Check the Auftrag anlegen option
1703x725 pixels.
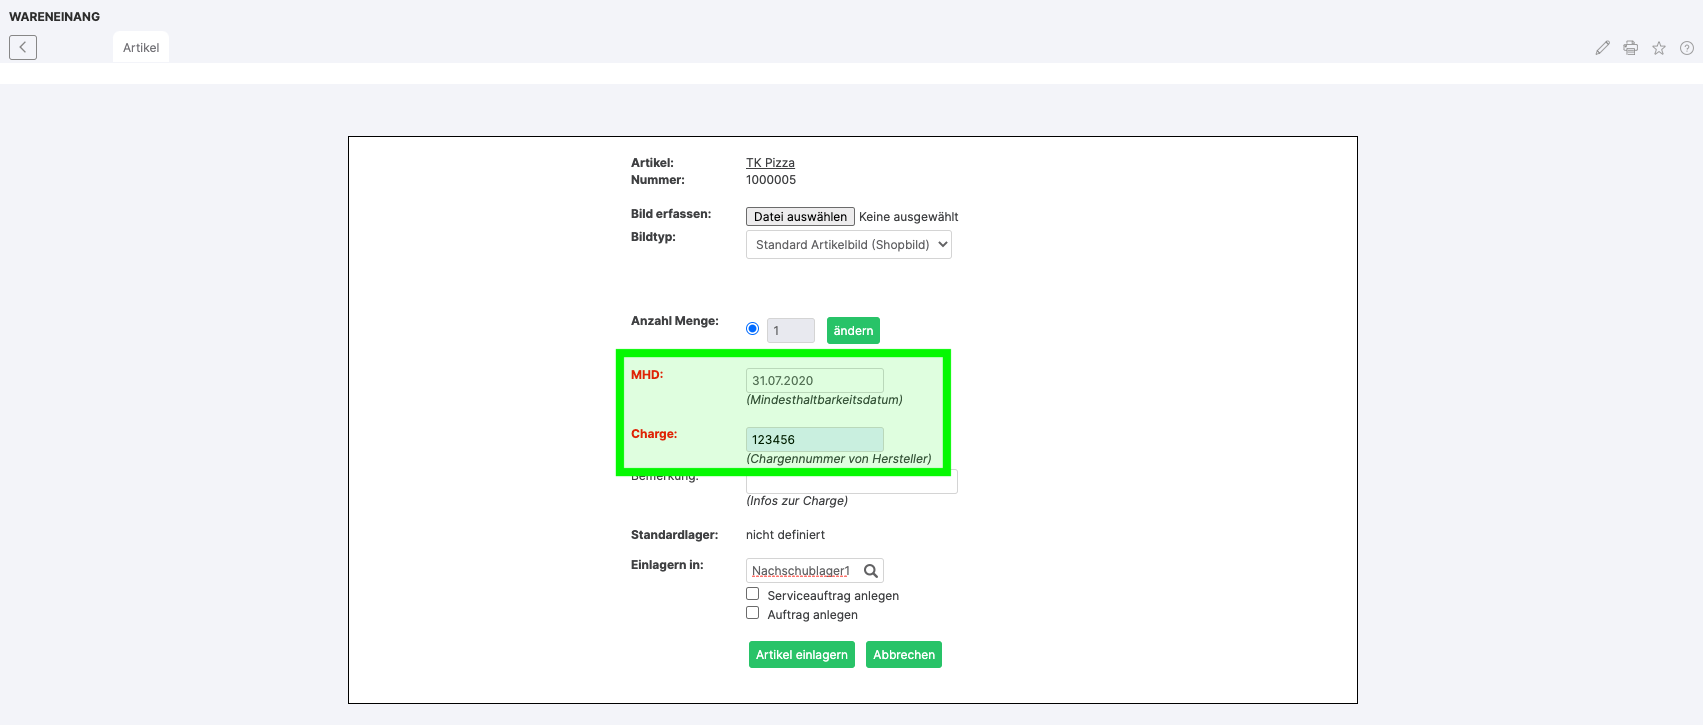coord(752,613)
